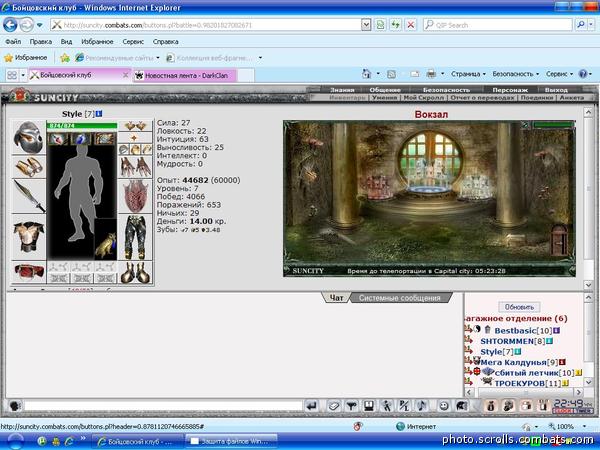Click the gloves equipment slot
Screen dimensions: 600x450
135,167
